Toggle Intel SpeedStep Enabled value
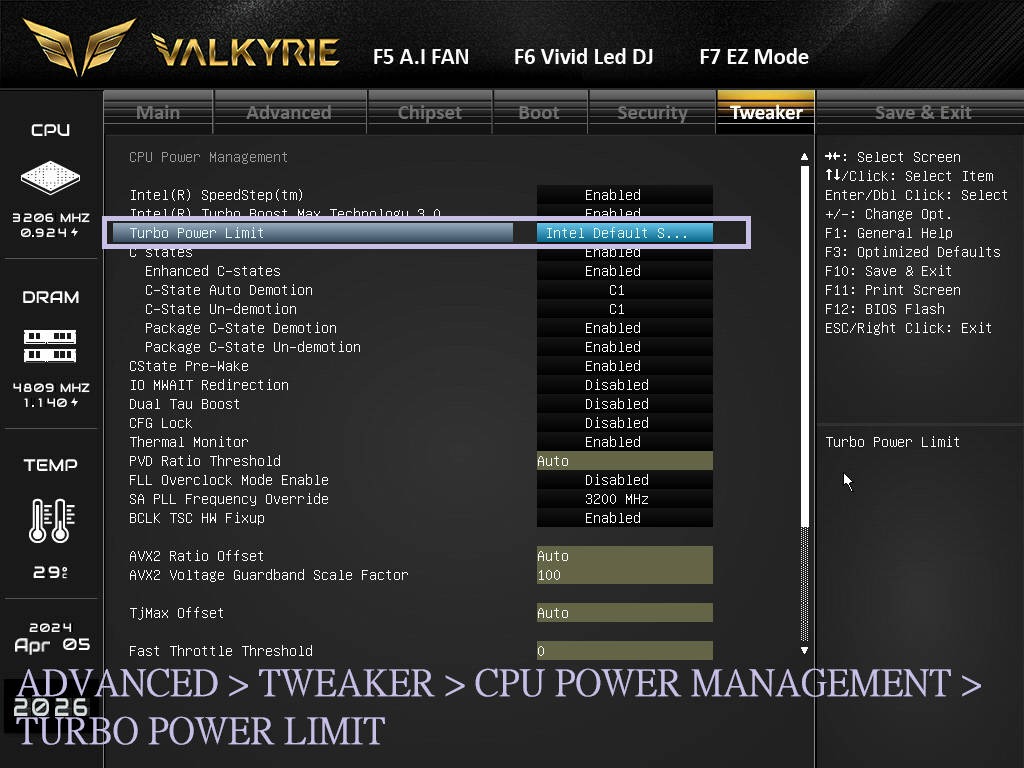Screen dimensions: 1024x768 624,195
